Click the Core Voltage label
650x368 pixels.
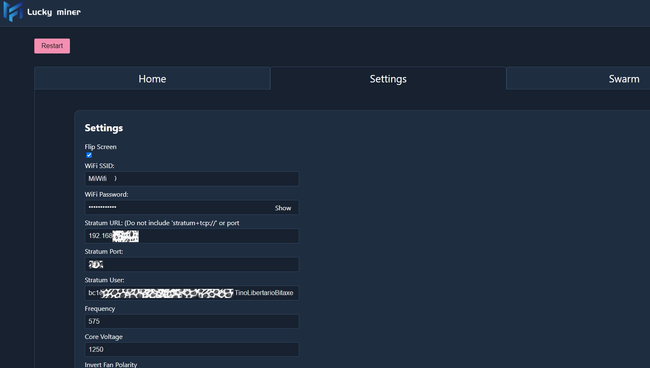click(104, 337)
